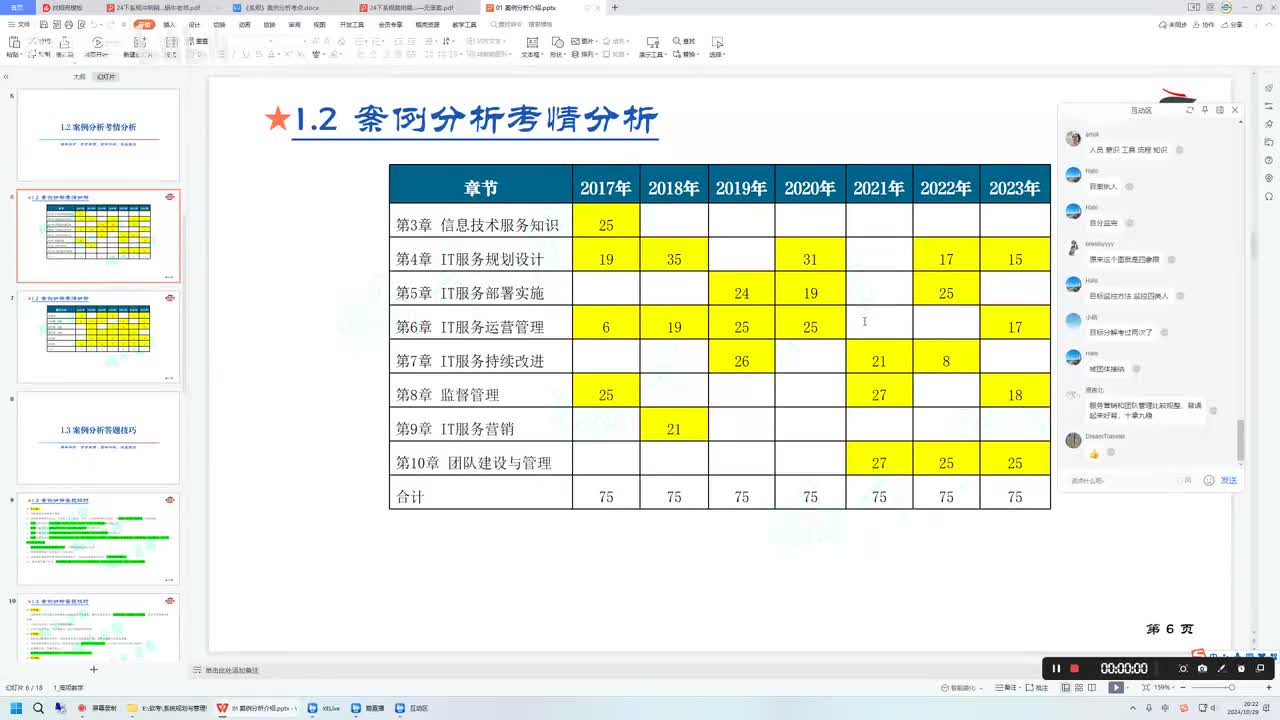This screenshot has width=1280, height=720.
Task: Click 批注 comments in status bar
Action: click(1036, 688)
